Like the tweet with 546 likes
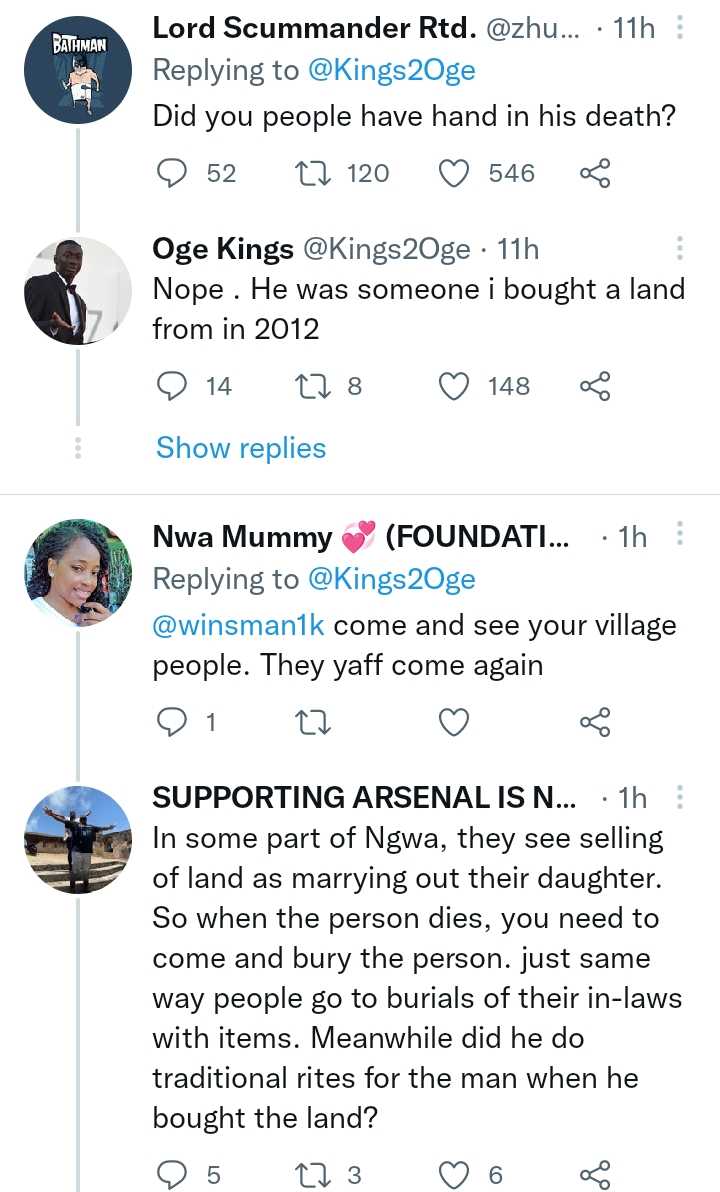The height and width of the screenshot is (1192, 720). [455, 174]
